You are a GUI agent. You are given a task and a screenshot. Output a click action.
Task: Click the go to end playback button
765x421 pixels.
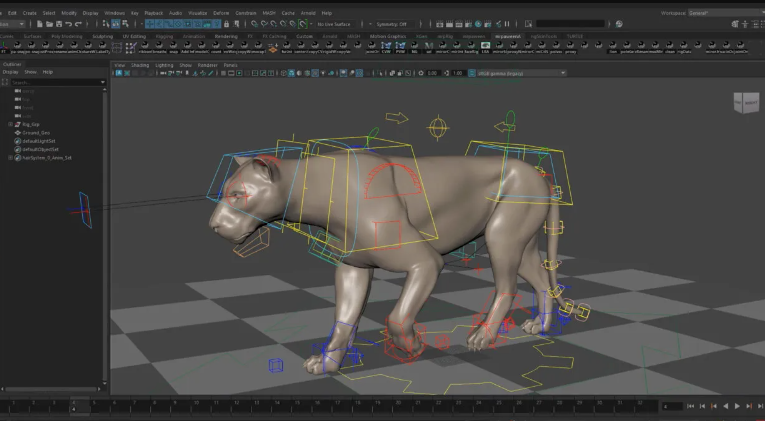[759, 406]
